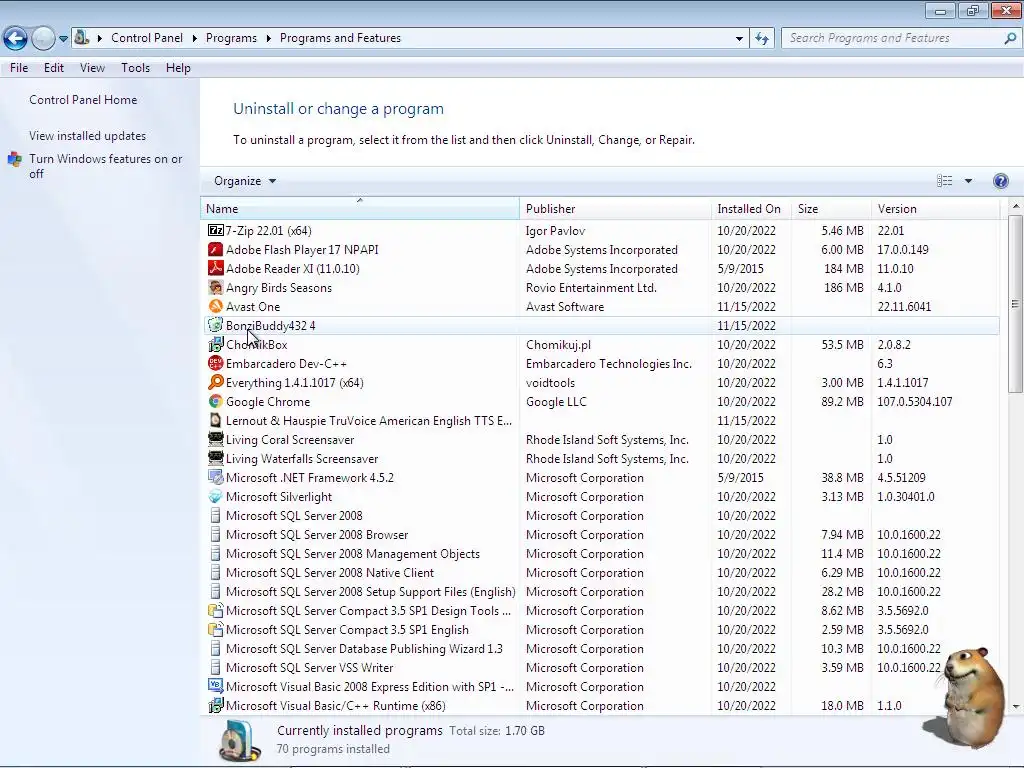The image size is (1024, 768).
Task: Open the File menu
Action: 19,68
